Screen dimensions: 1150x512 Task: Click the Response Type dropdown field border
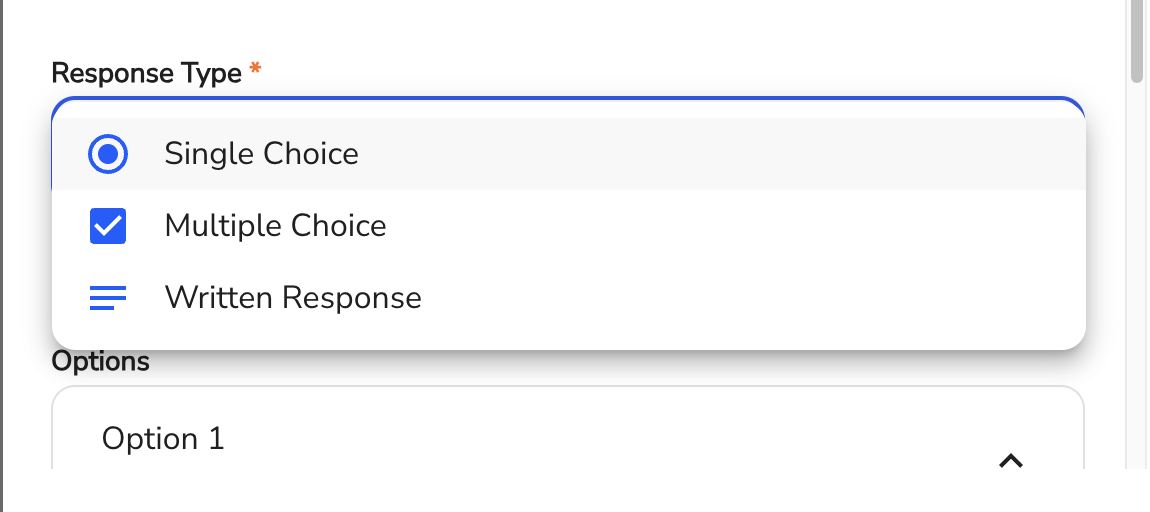coord(568,100)
